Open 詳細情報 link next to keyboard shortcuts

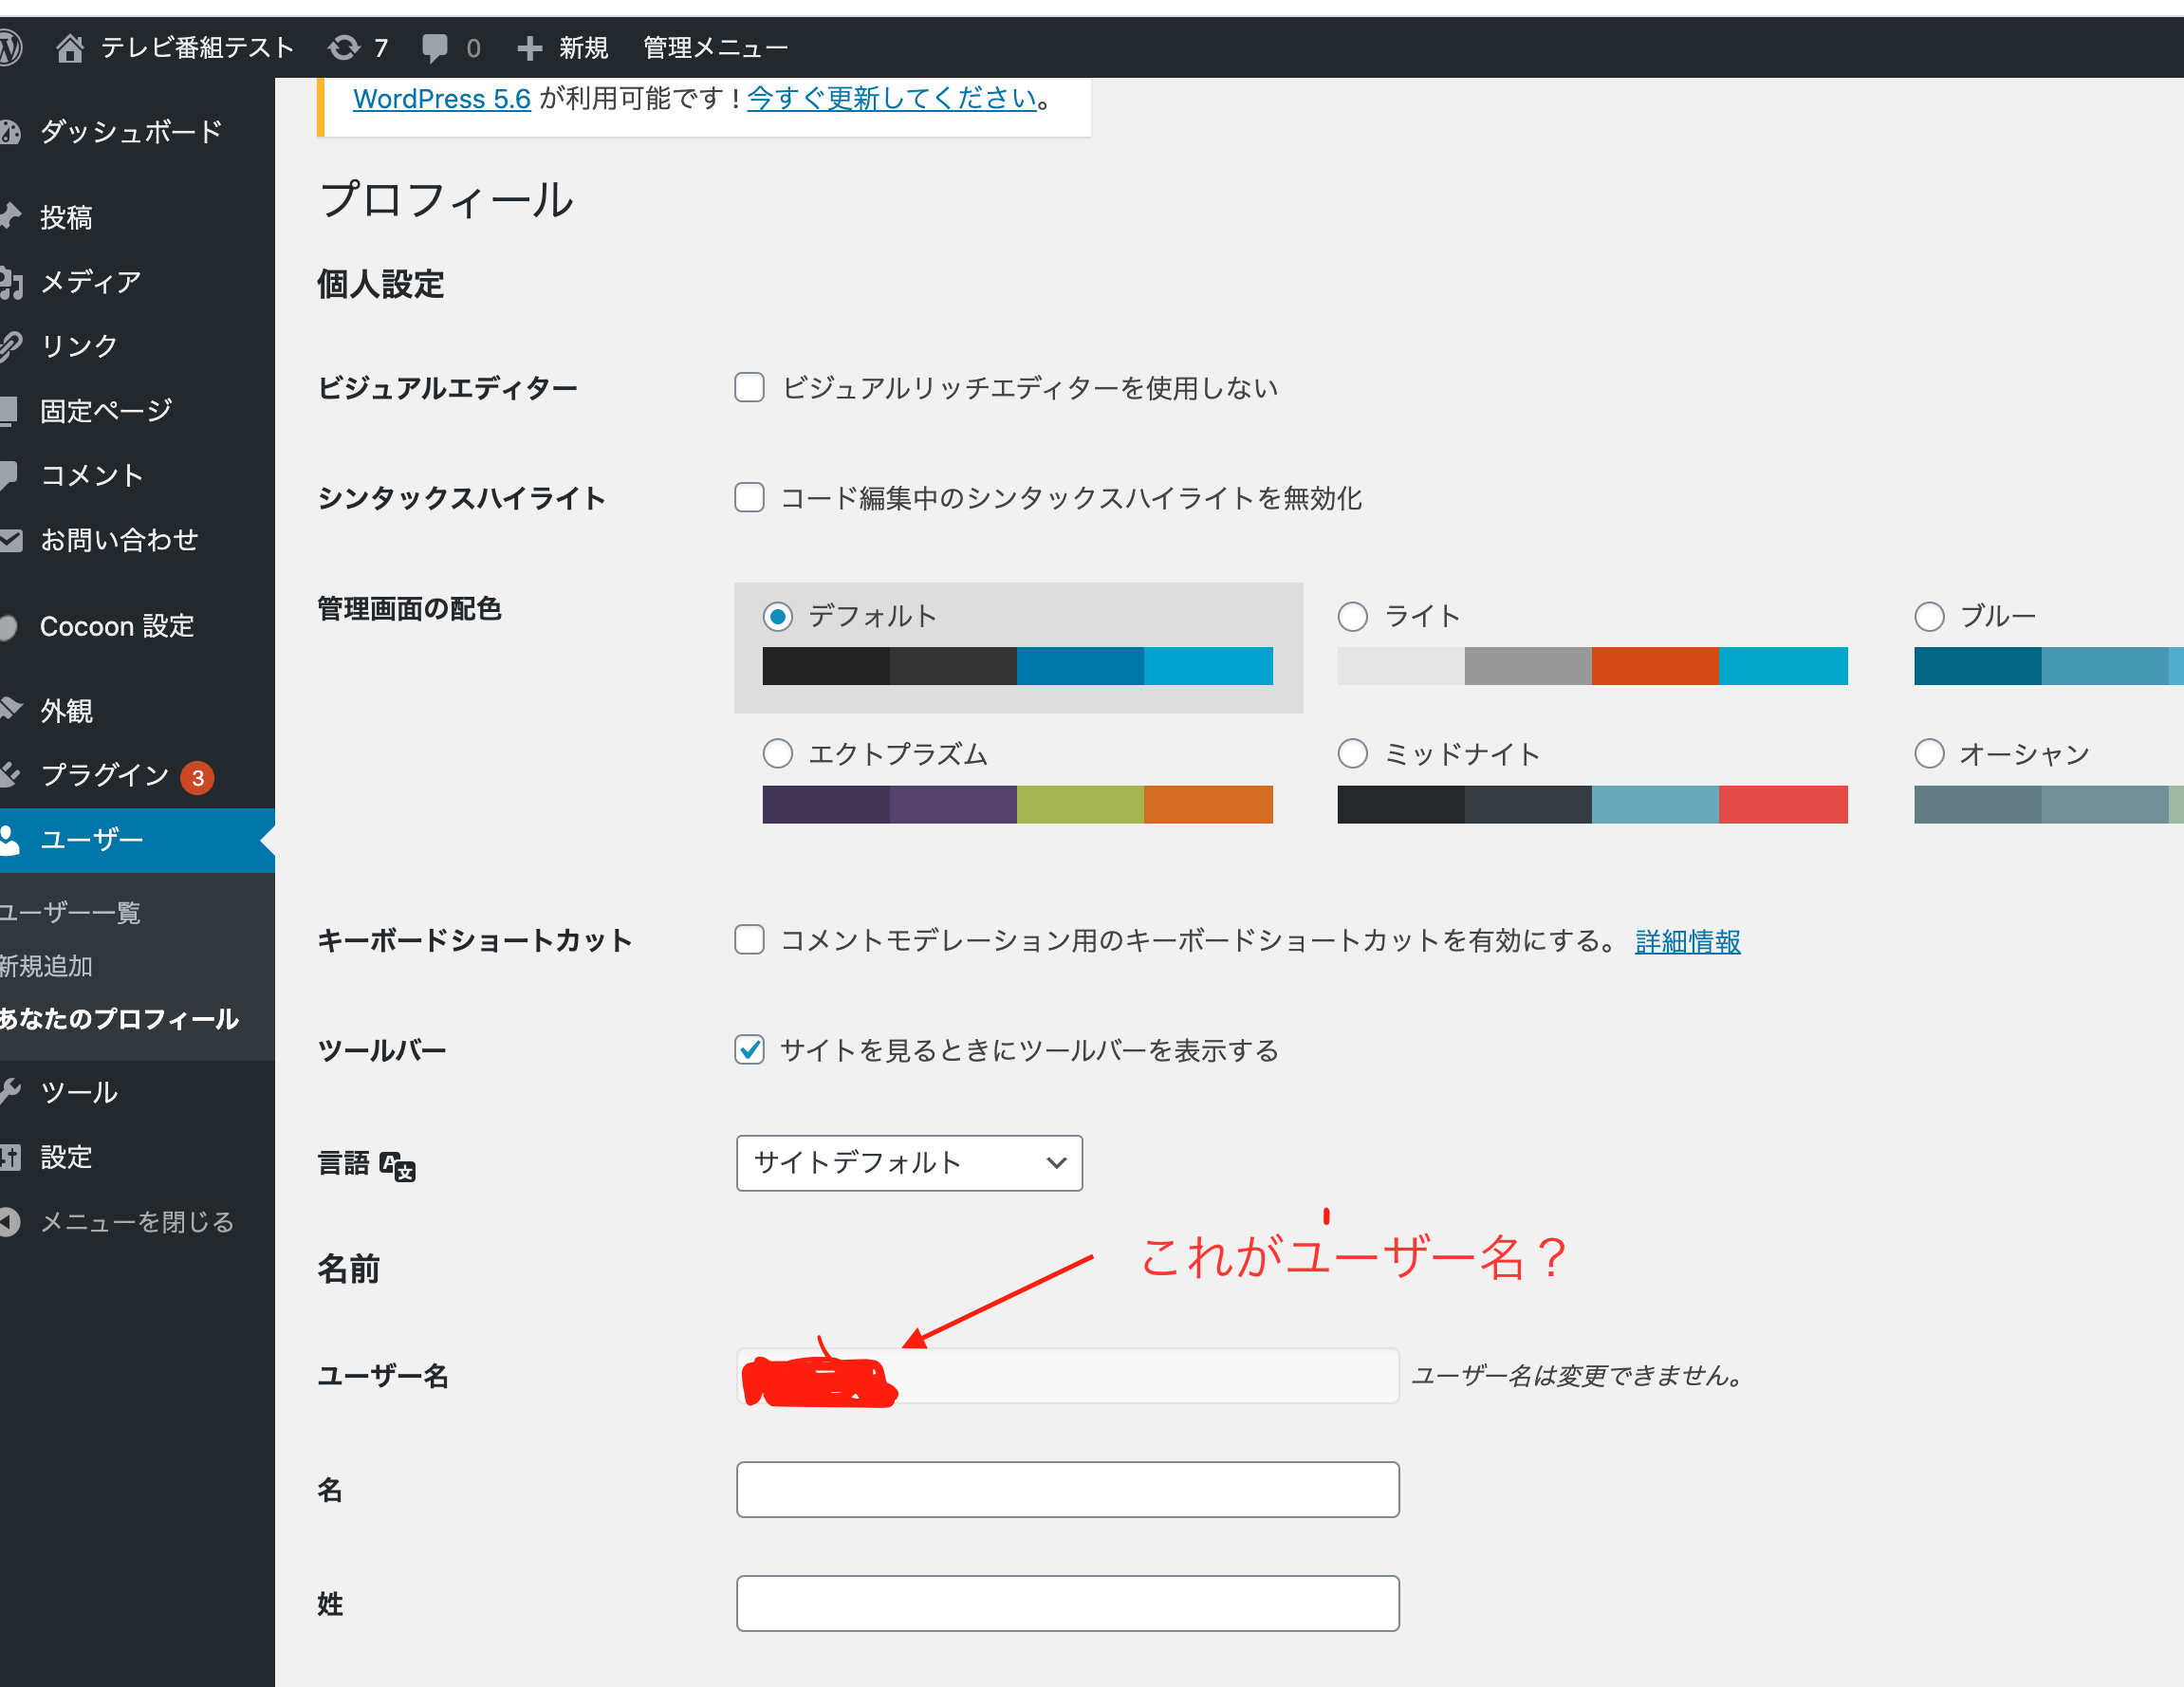tap(1686, 940)
